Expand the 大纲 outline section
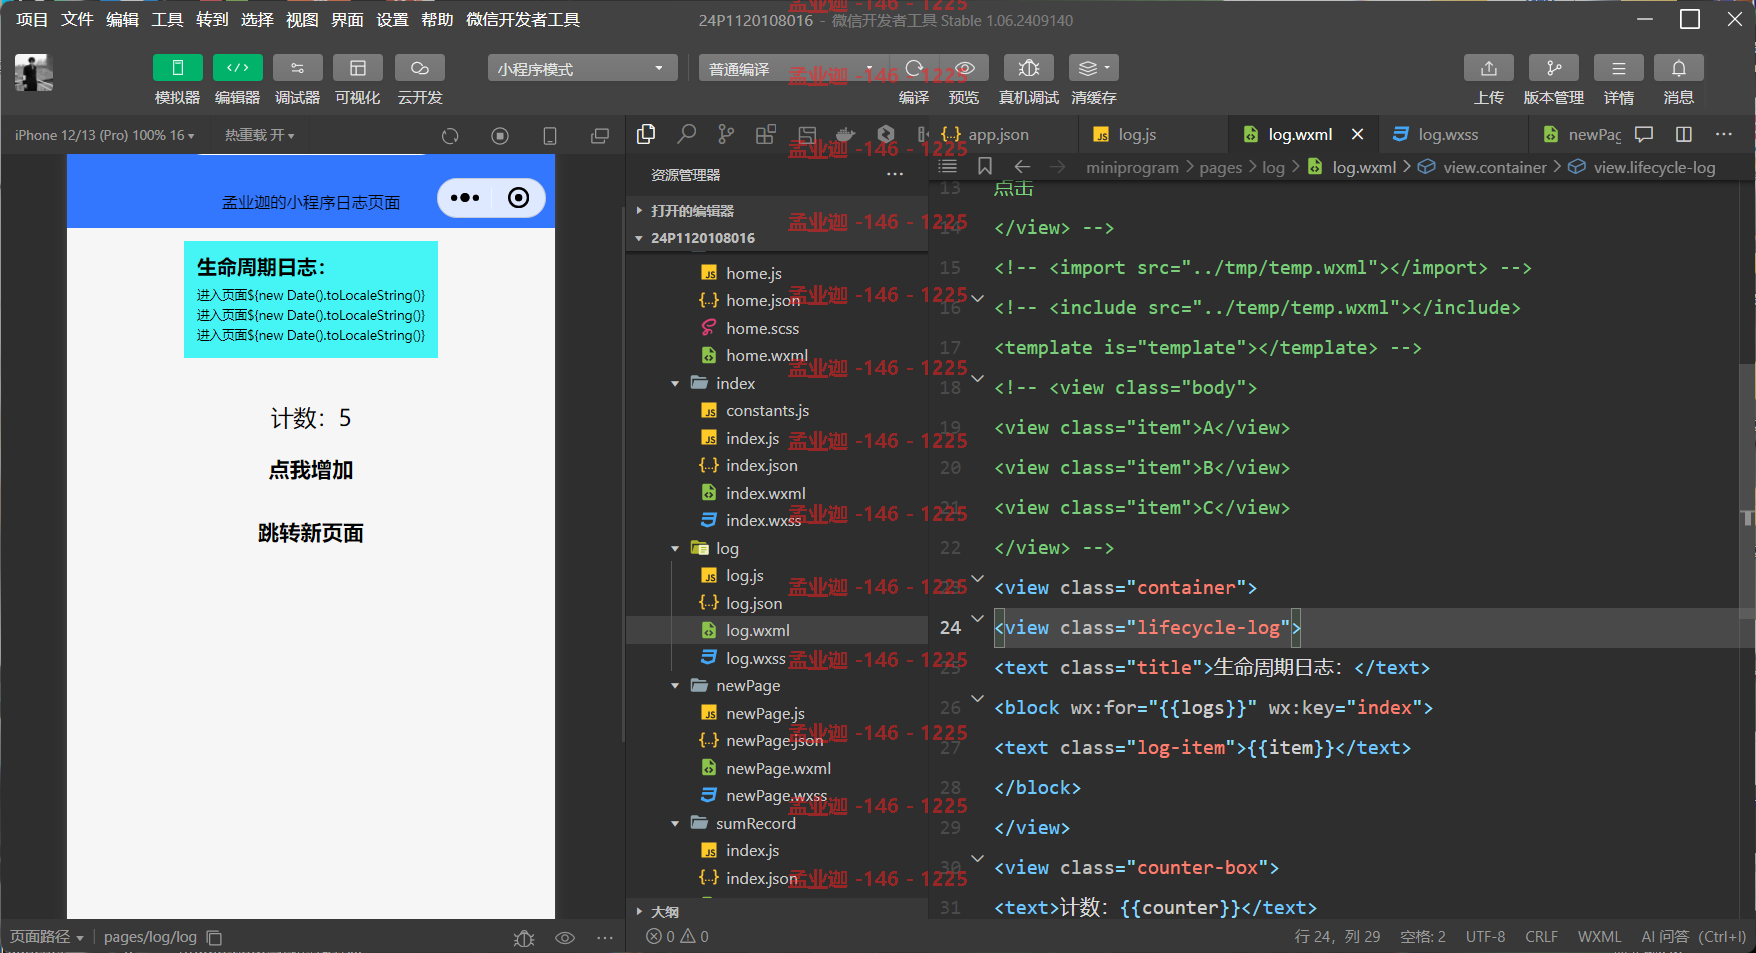1756x953 pixels. pyautogui.click(x=777, y=912)
